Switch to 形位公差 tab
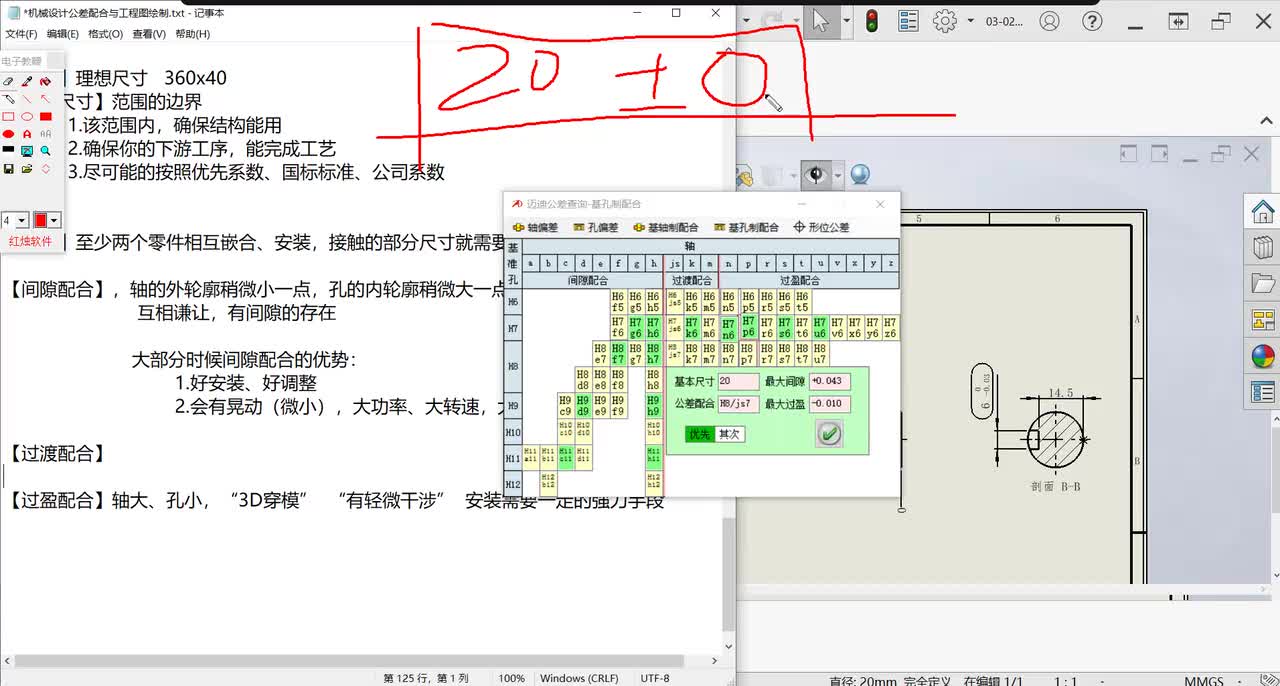 (x=822, y=227)
